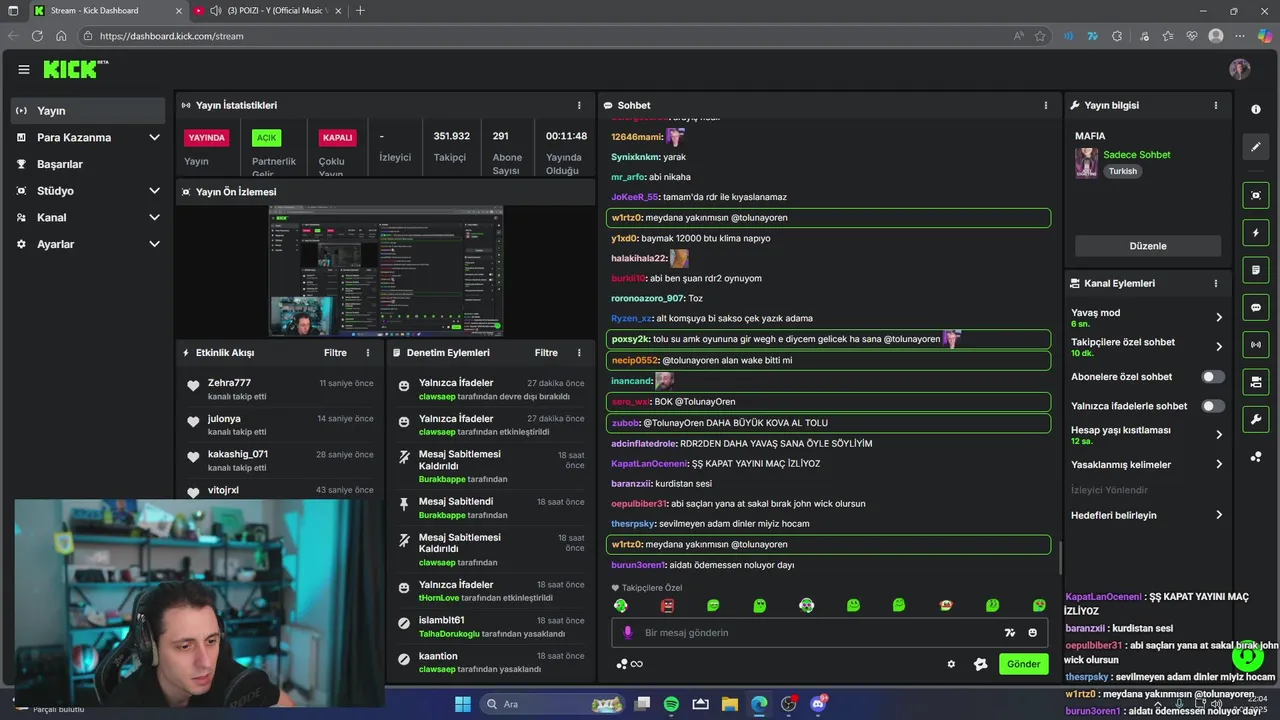Open a new browser tab

point(360,11)
